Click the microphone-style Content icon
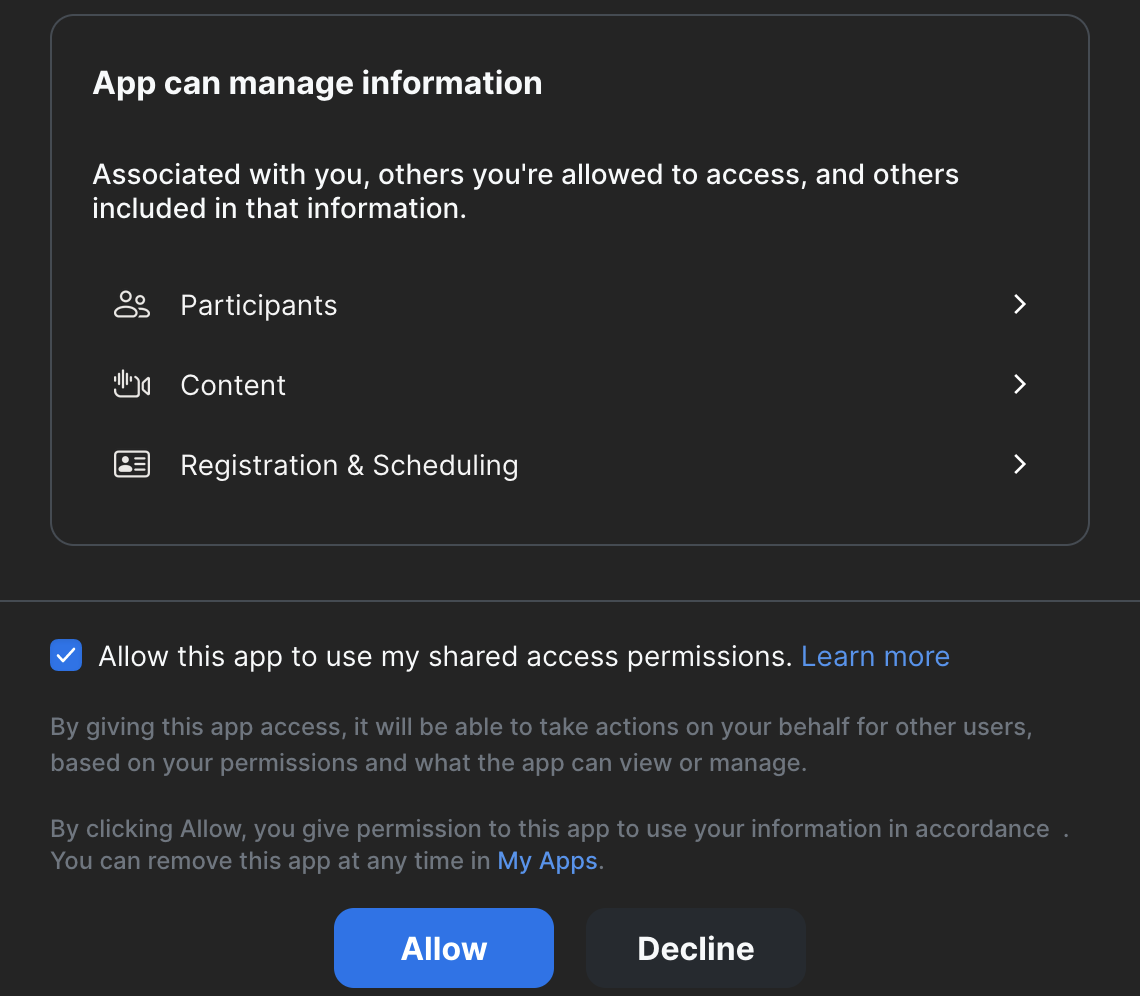Screen dimensions: 1140x996 131,384
